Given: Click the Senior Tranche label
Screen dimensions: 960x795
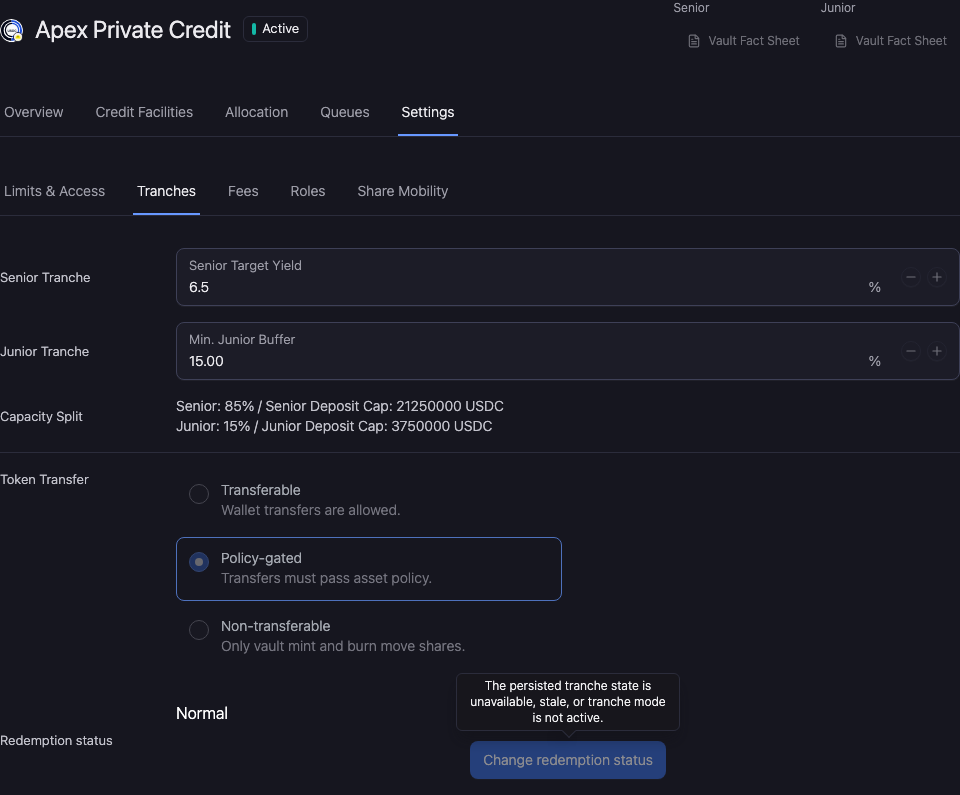Looking at the screenshot, I should (45, 277).
